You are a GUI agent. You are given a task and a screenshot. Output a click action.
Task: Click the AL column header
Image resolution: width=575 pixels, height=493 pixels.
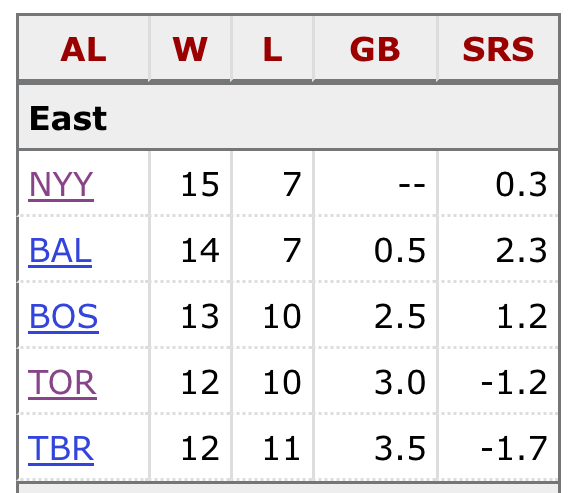point(84,49)
